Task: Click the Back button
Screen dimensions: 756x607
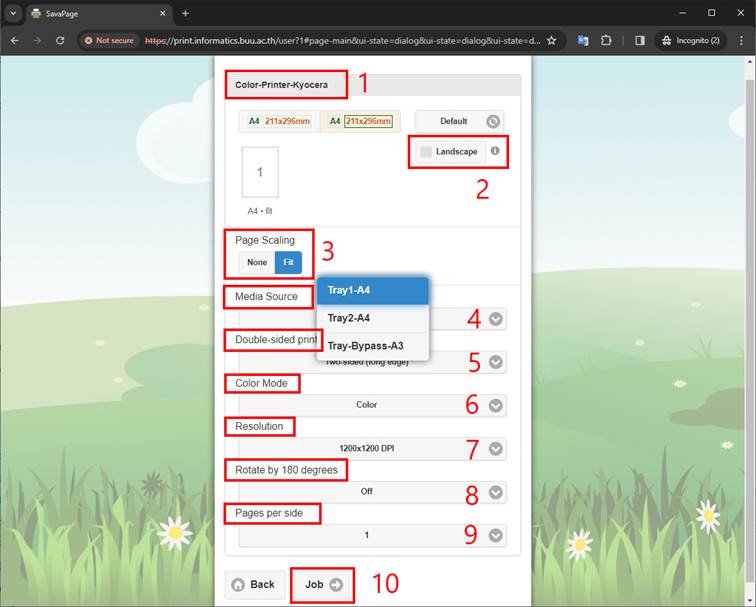Action: coord(254,585)
